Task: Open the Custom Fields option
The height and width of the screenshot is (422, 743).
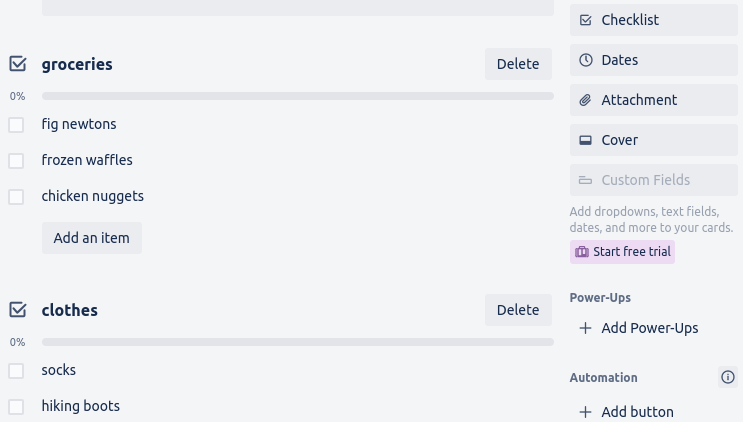Action: click(652, 180)
